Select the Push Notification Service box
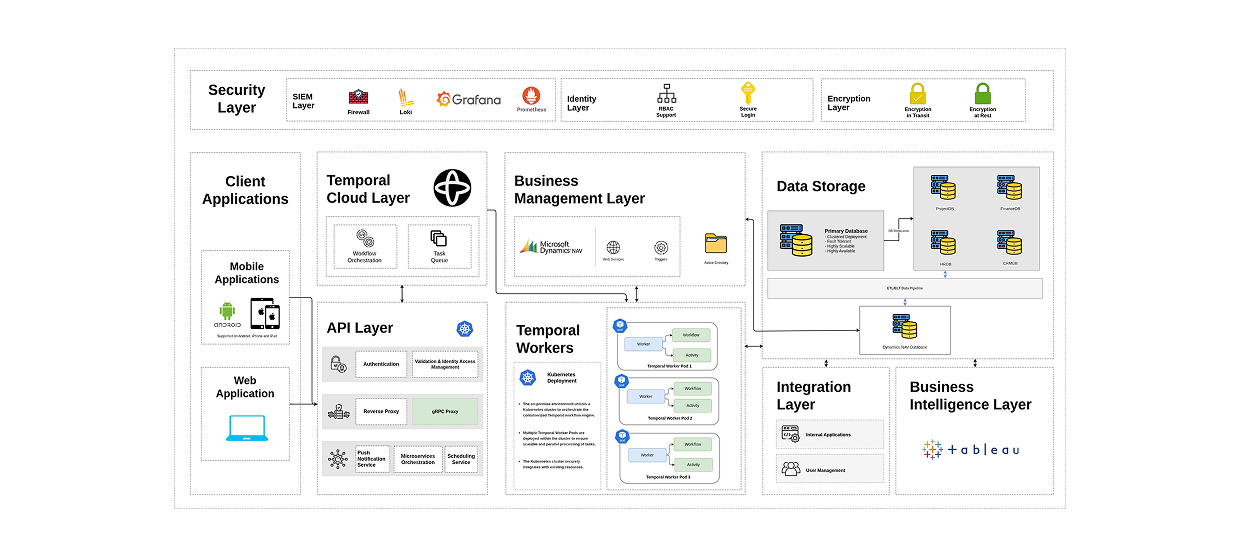 click(373, 460)
